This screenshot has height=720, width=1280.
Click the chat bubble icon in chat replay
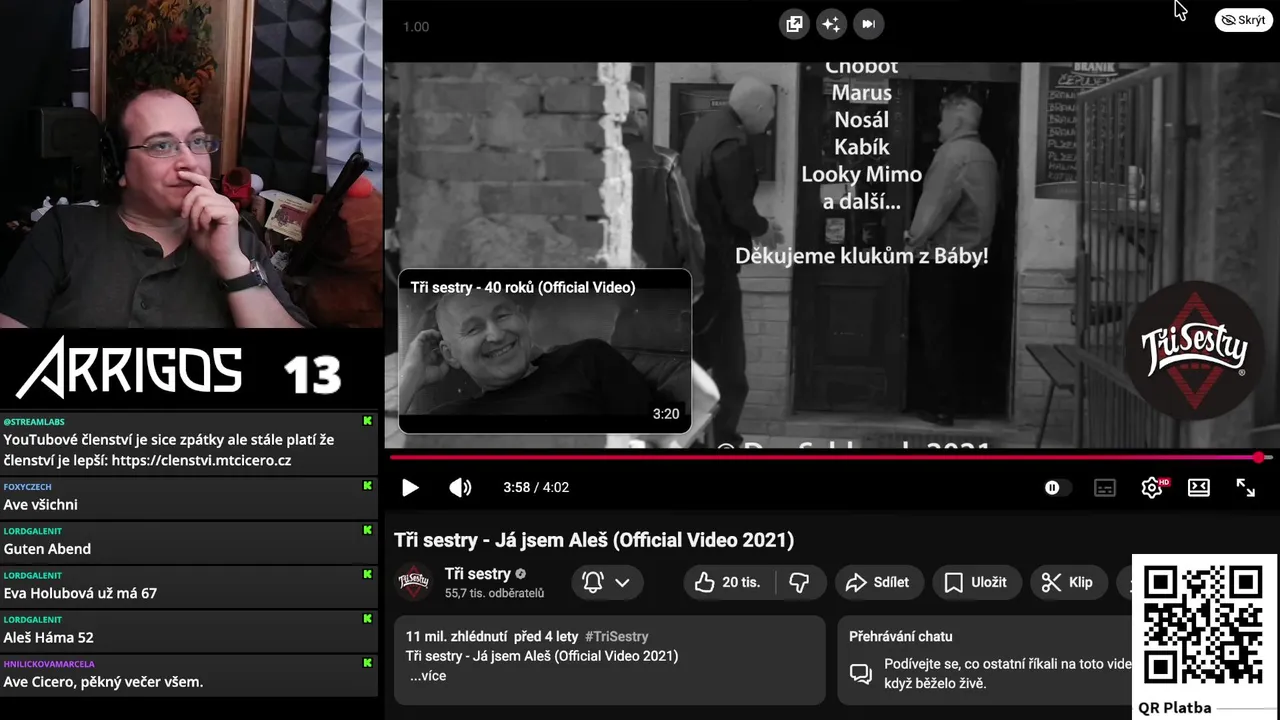(x=861, y=673)
